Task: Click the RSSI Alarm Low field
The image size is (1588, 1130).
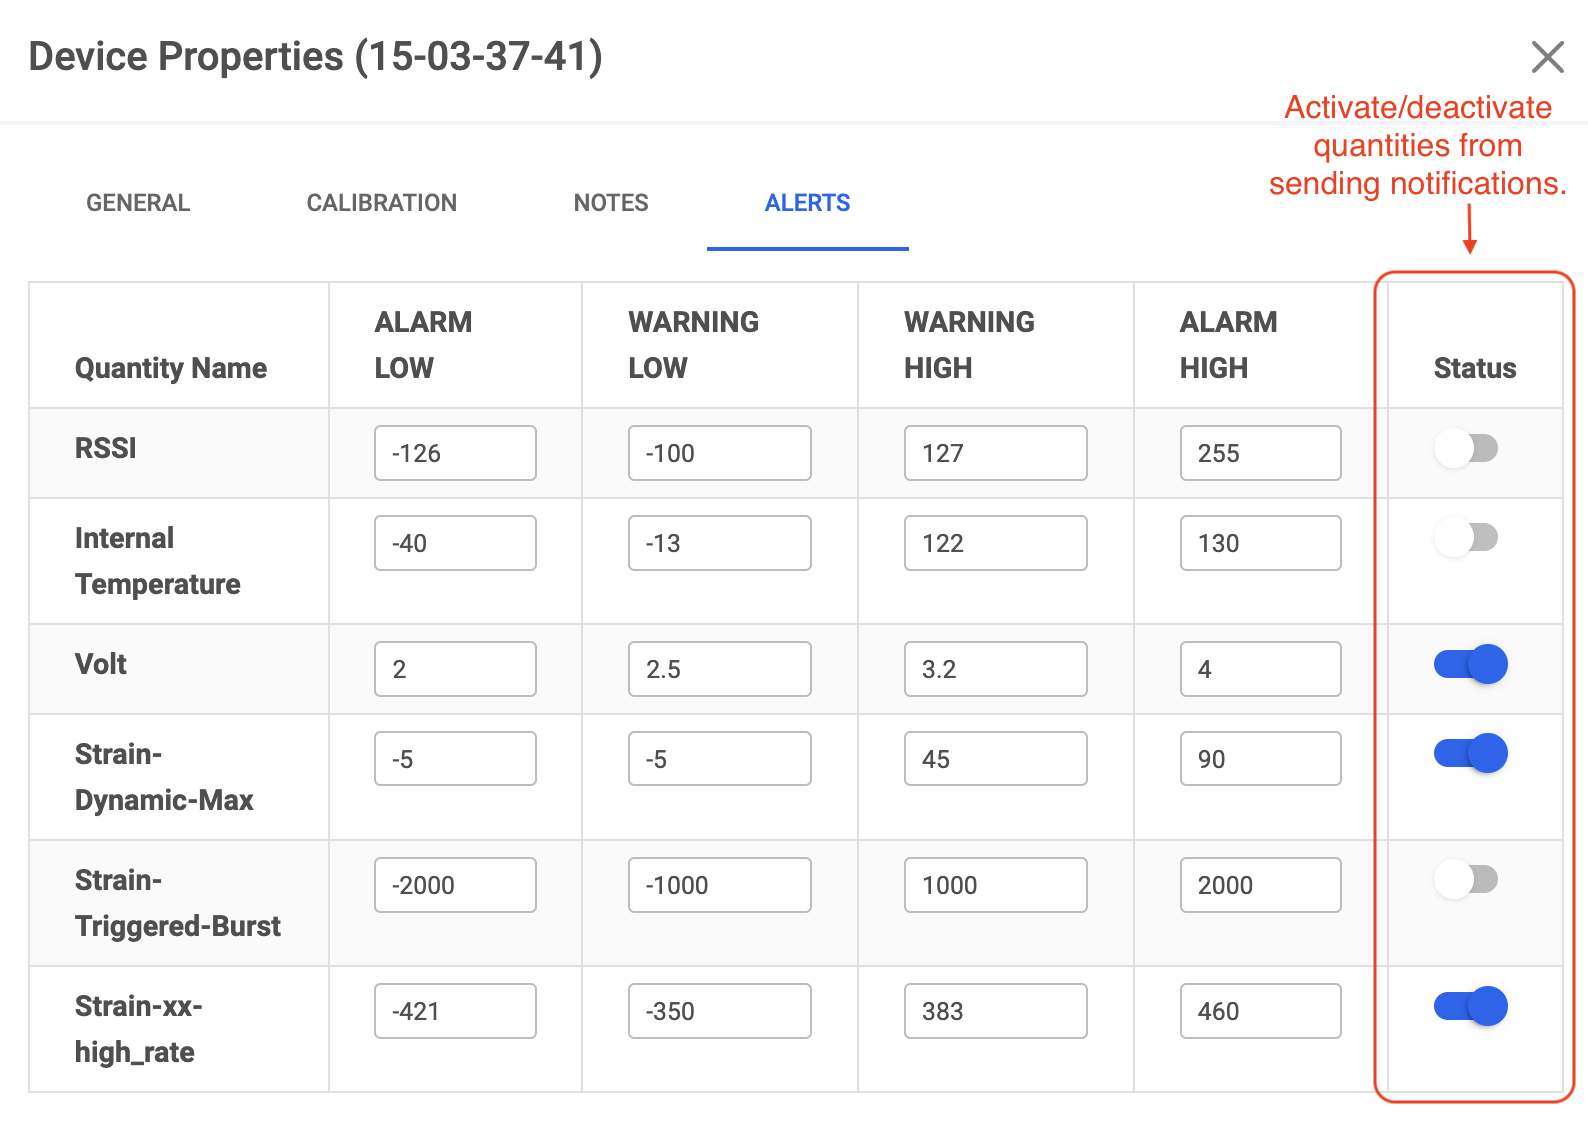Action: coord(455,453)
